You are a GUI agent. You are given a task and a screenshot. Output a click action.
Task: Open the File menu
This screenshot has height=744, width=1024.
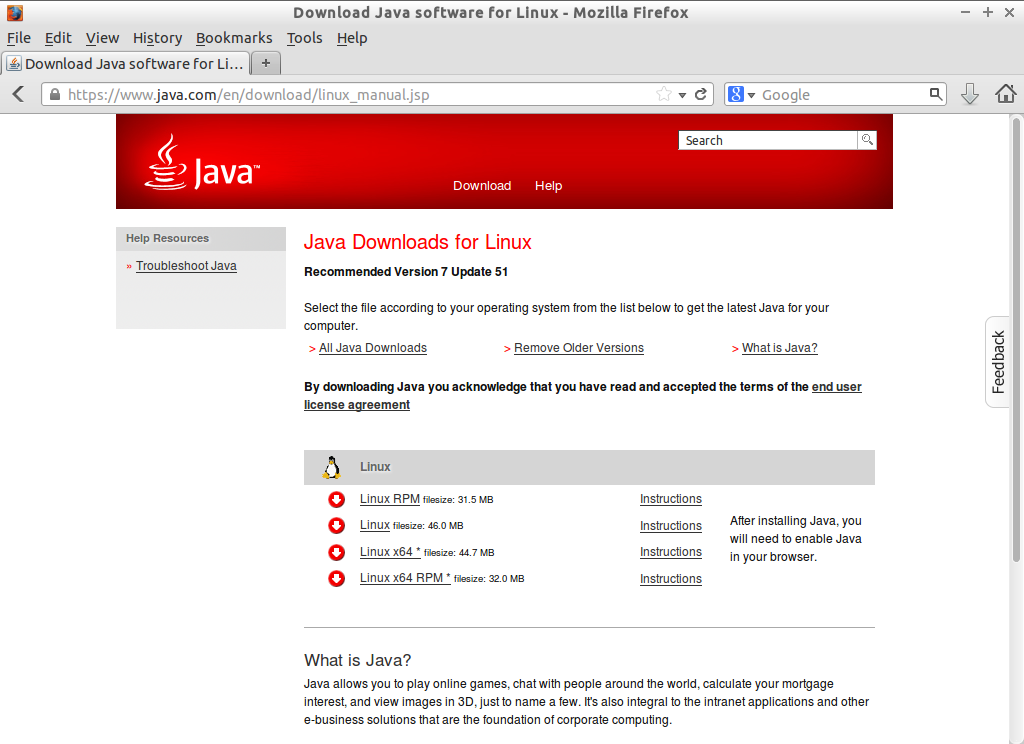(19, 38)
